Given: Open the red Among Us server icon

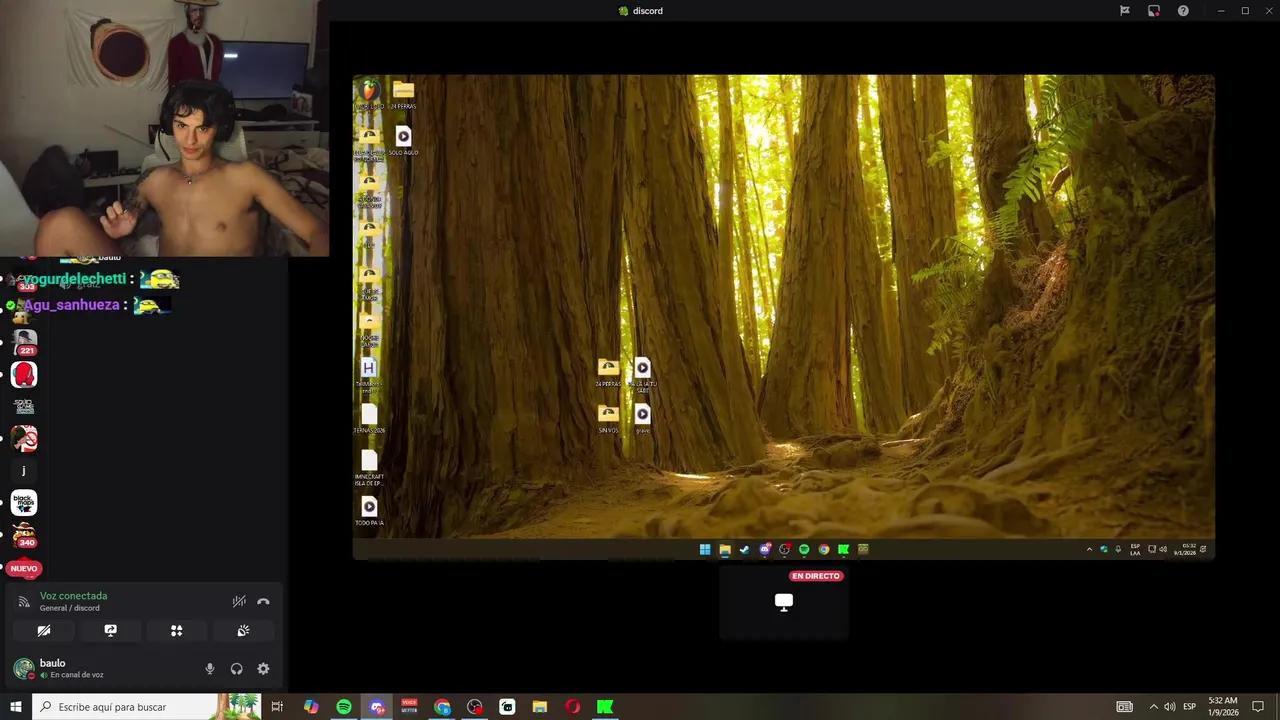Looking at the screenshot, I should coord(24,375).
